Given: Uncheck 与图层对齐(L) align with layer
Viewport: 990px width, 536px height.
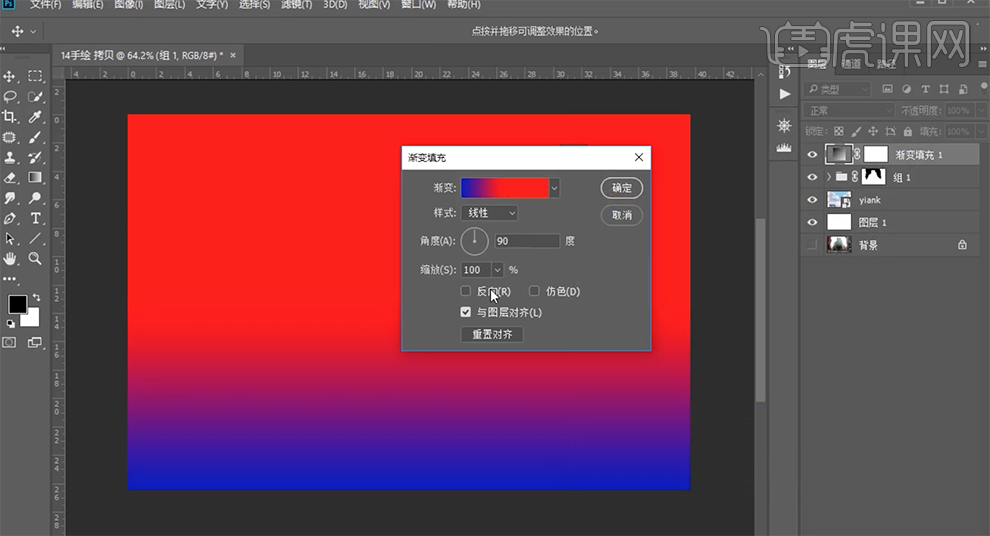Looking at the screenshot, I should coord(465,312).
